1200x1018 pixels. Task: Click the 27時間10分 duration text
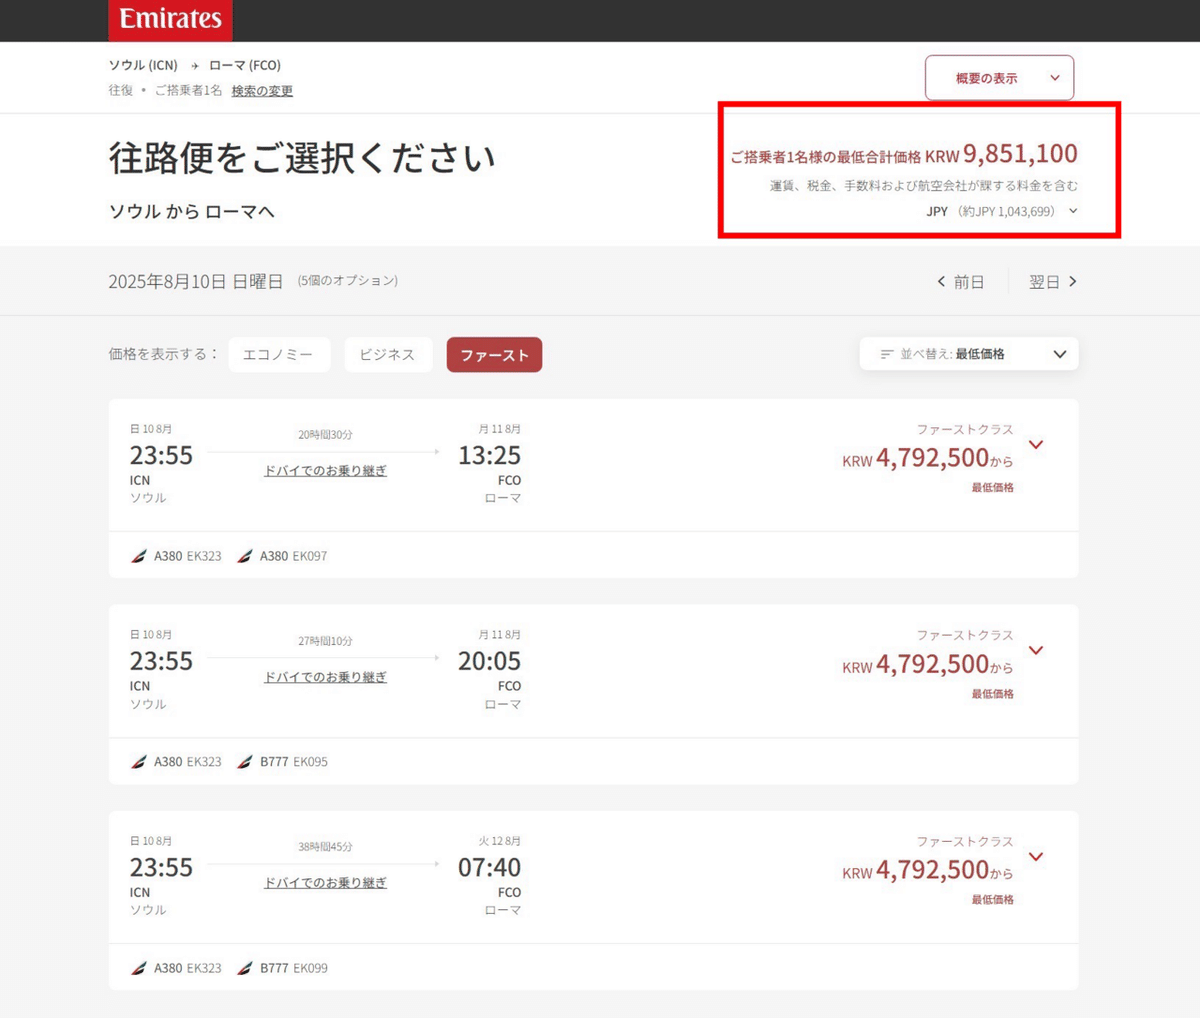(325, 641)
